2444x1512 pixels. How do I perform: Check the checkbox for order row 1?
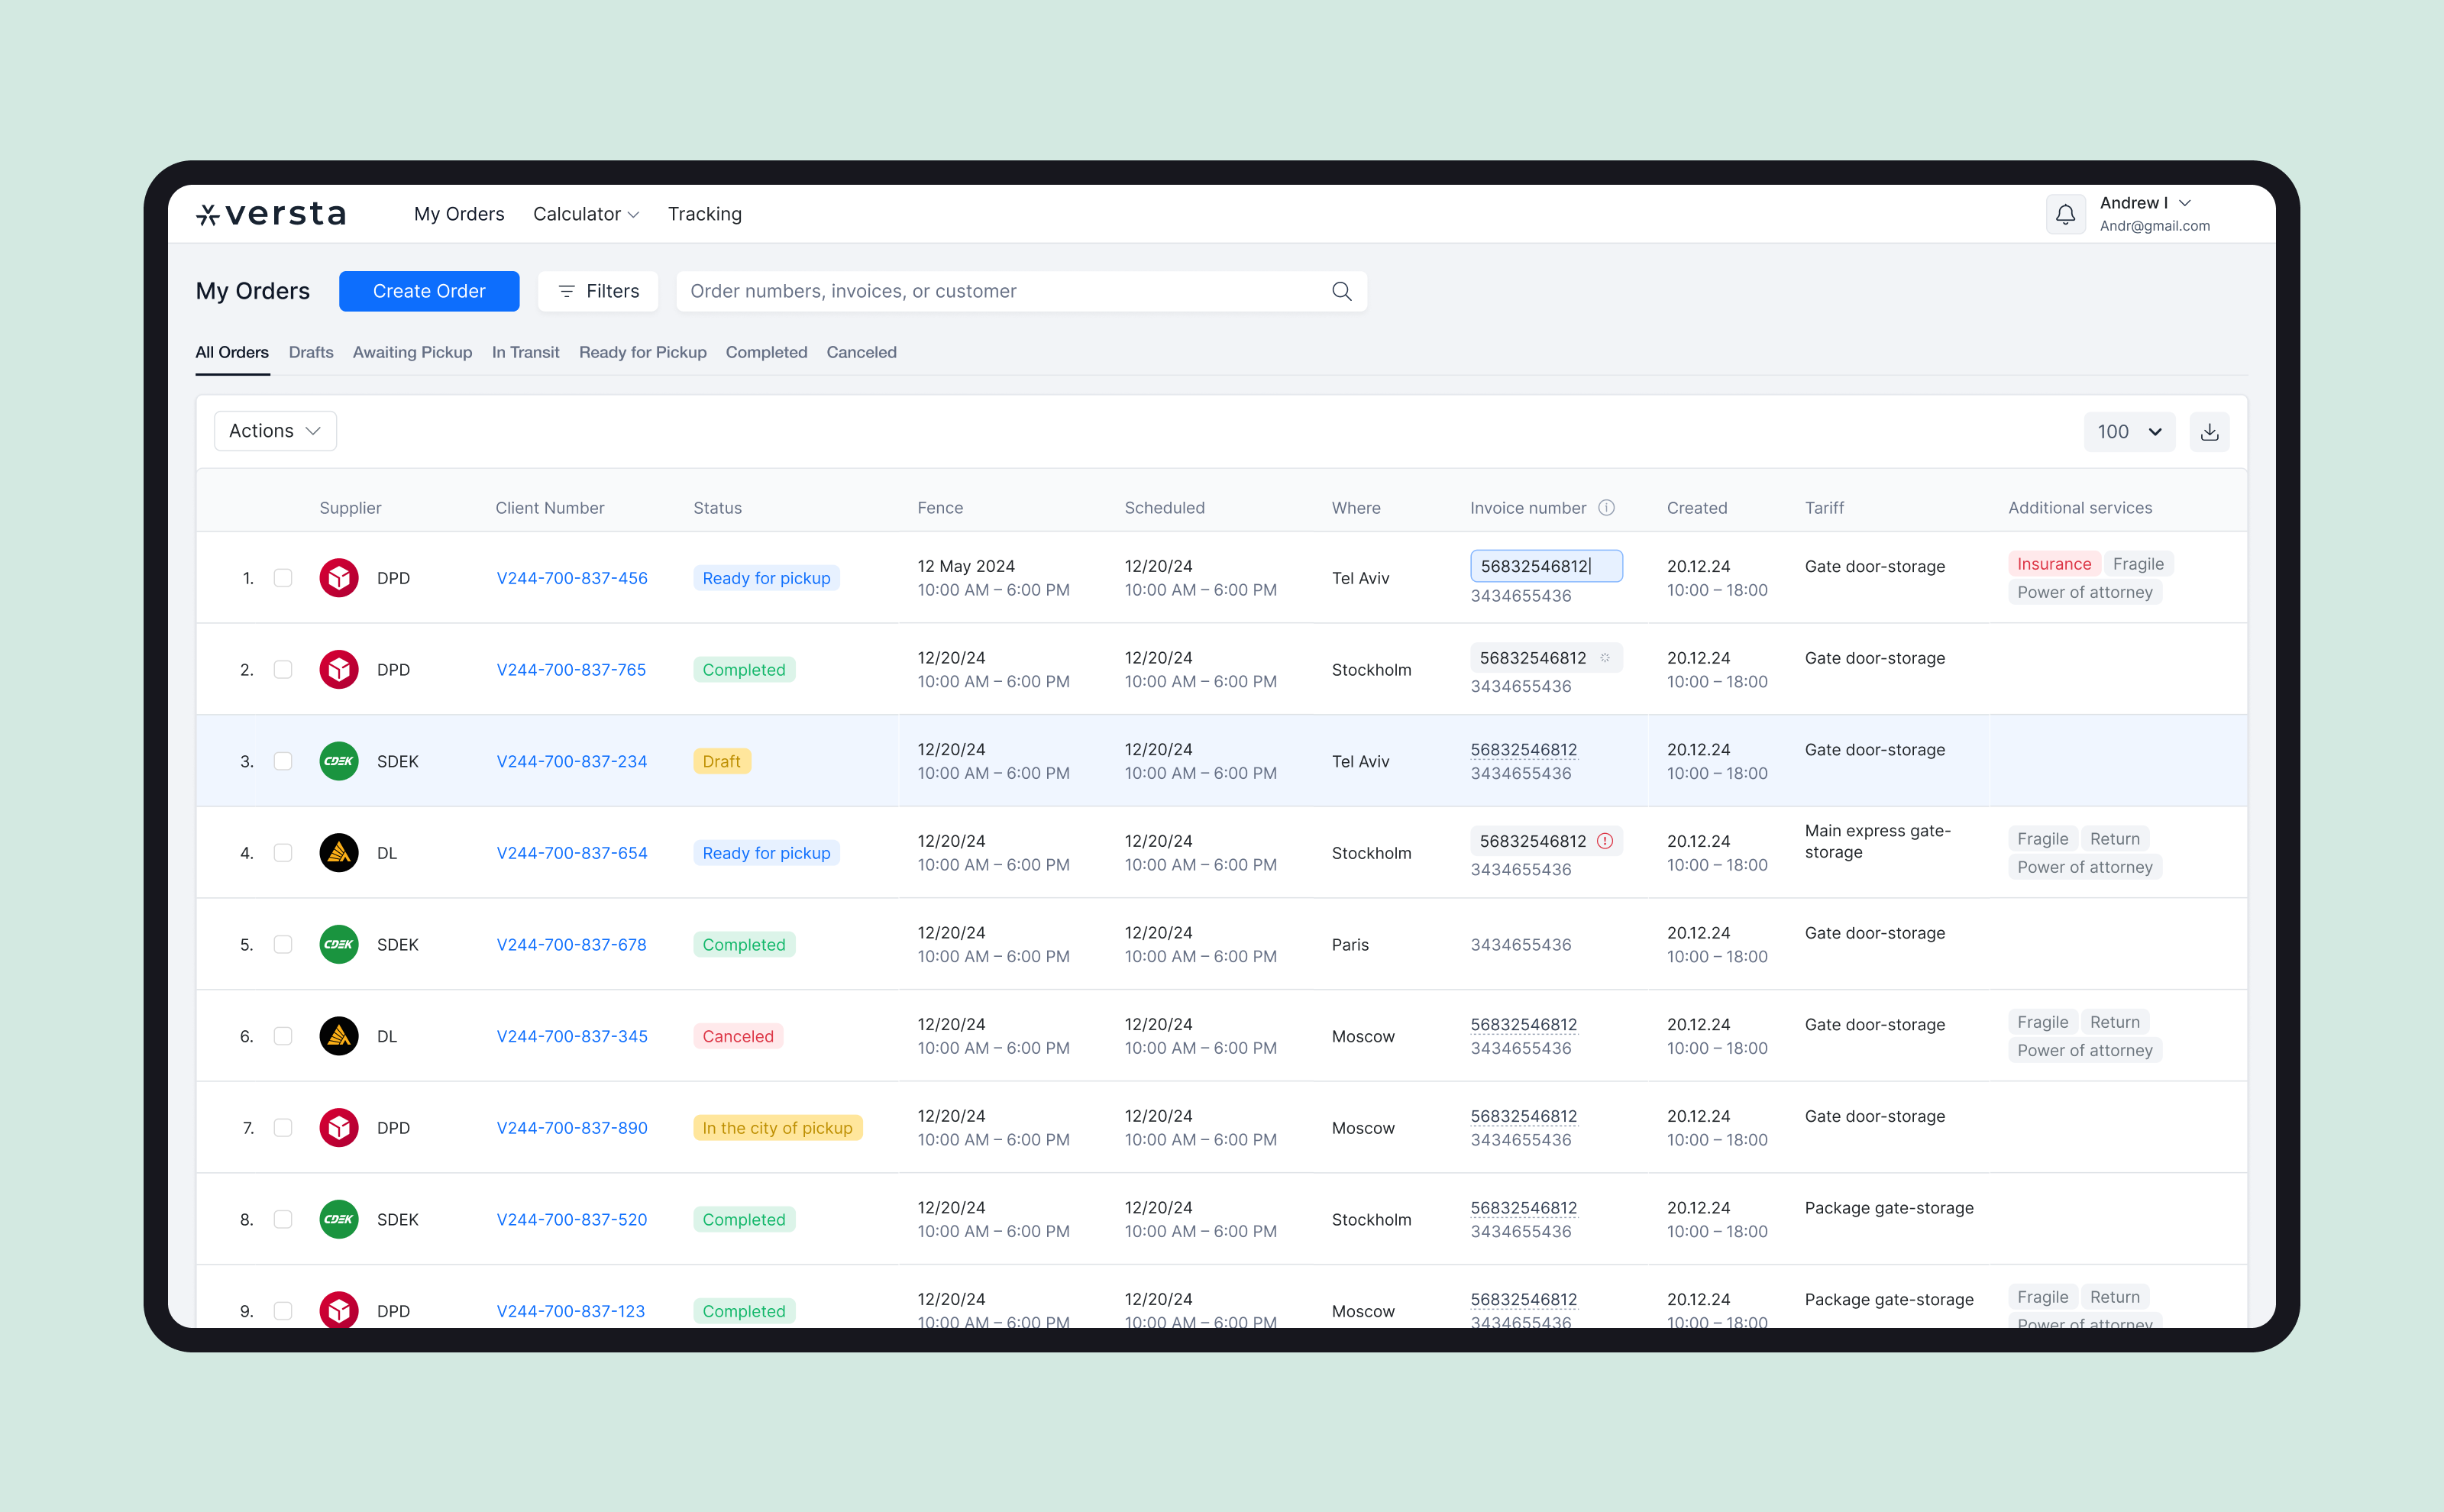pyautogui.click(x=283, y=578)
